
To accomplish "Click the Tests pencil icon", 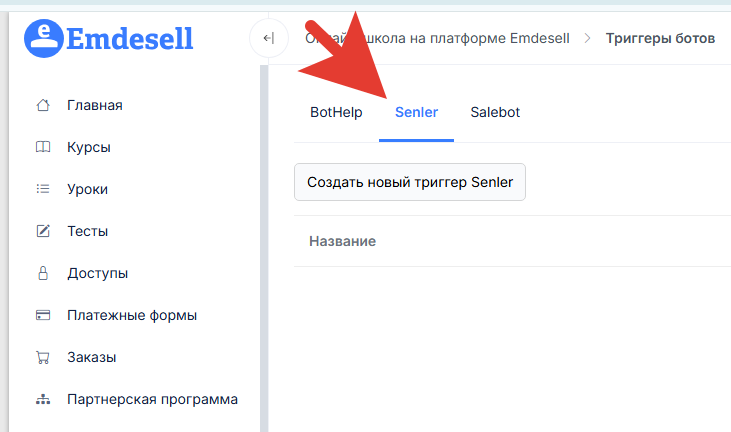I will 42,231.
